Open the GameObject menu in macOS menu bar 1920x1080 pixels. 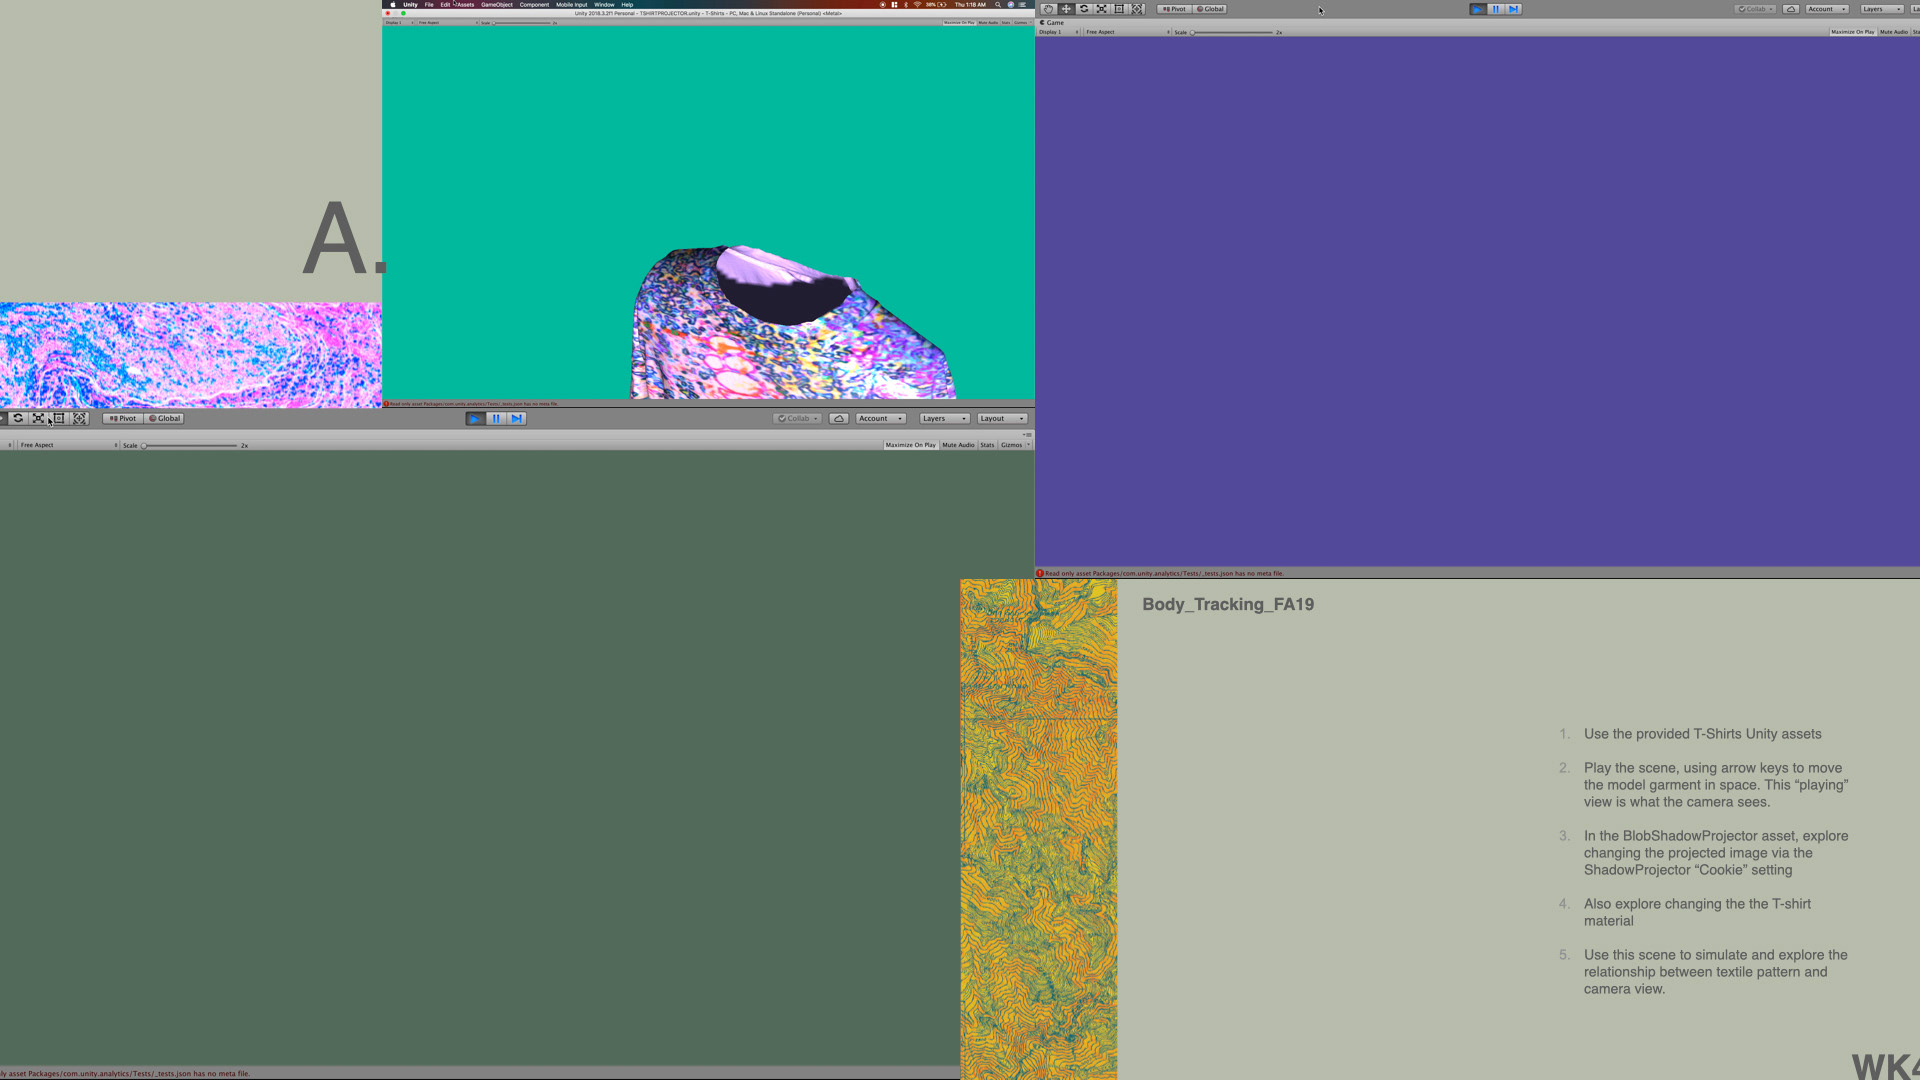pyautogui.click(x=496, y=4)
